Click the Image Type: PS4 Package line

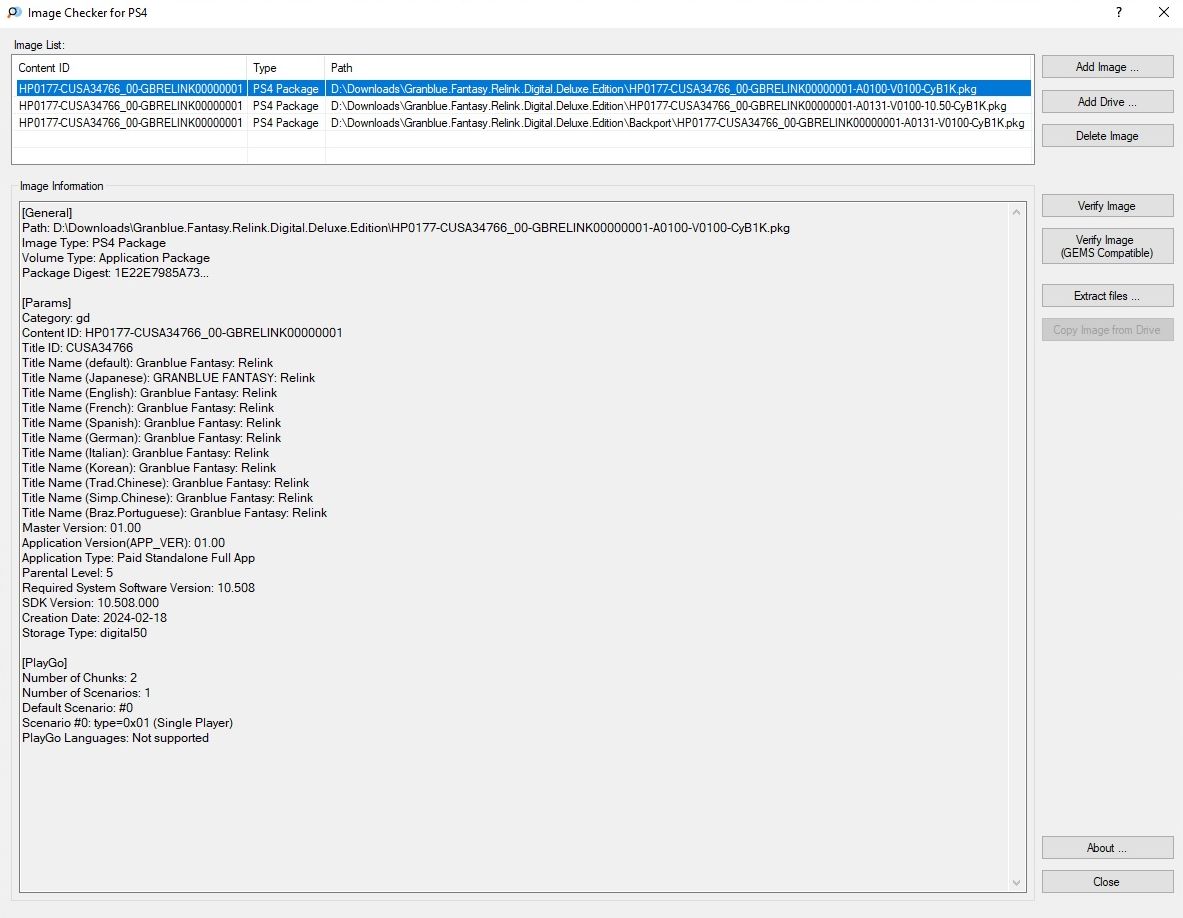click(x=94, y=243)
